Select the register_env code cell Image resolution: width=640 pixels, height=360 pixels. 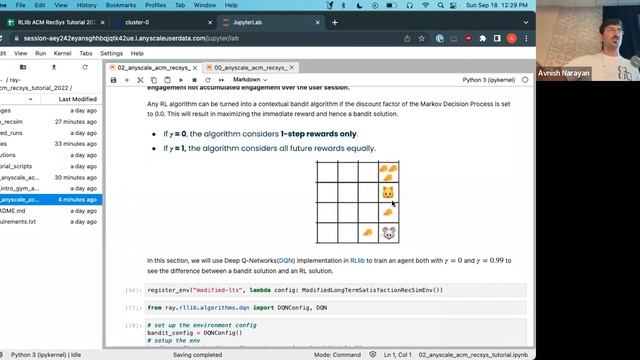tap(336, 290)
